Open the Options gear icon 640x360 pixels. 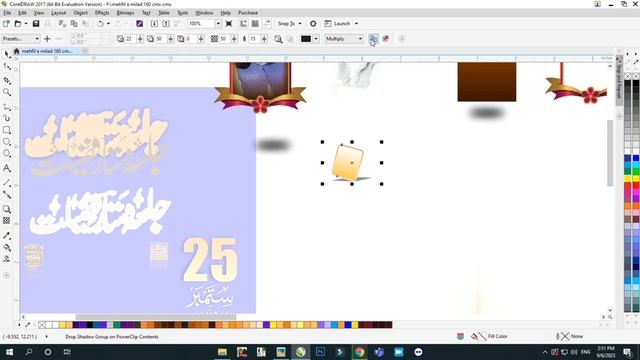click(313, 24)
